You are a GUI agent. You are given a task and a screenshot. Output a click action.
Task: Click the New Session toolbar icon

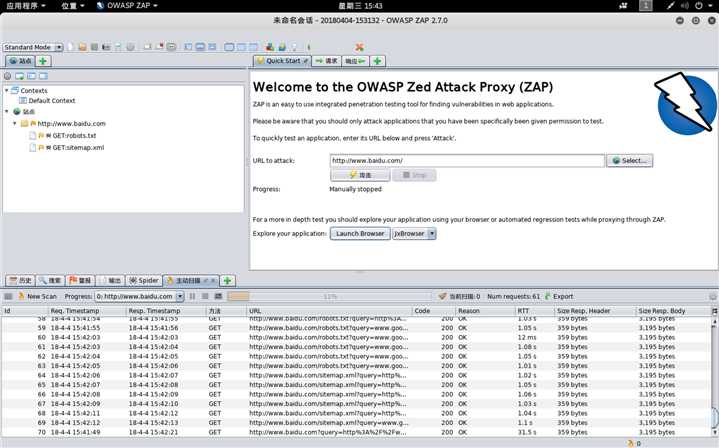[70, 47]
